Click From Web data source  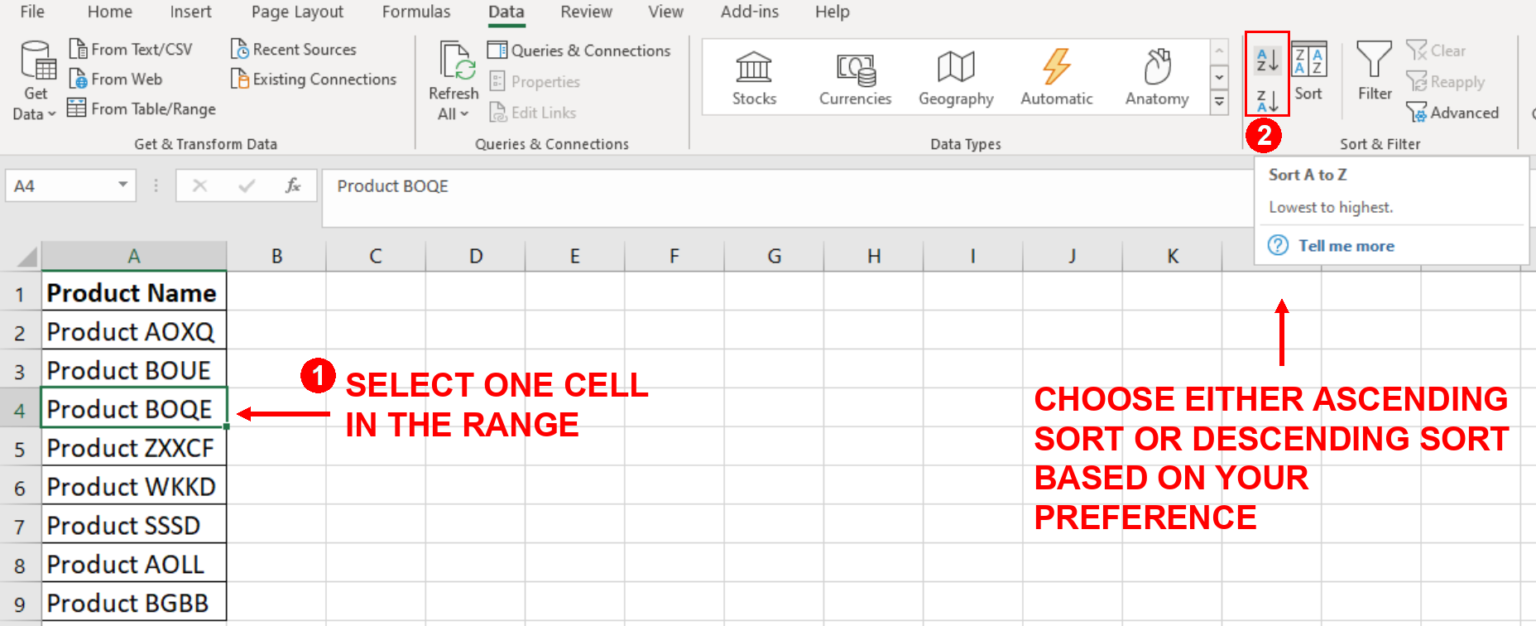tap(115, 79)
